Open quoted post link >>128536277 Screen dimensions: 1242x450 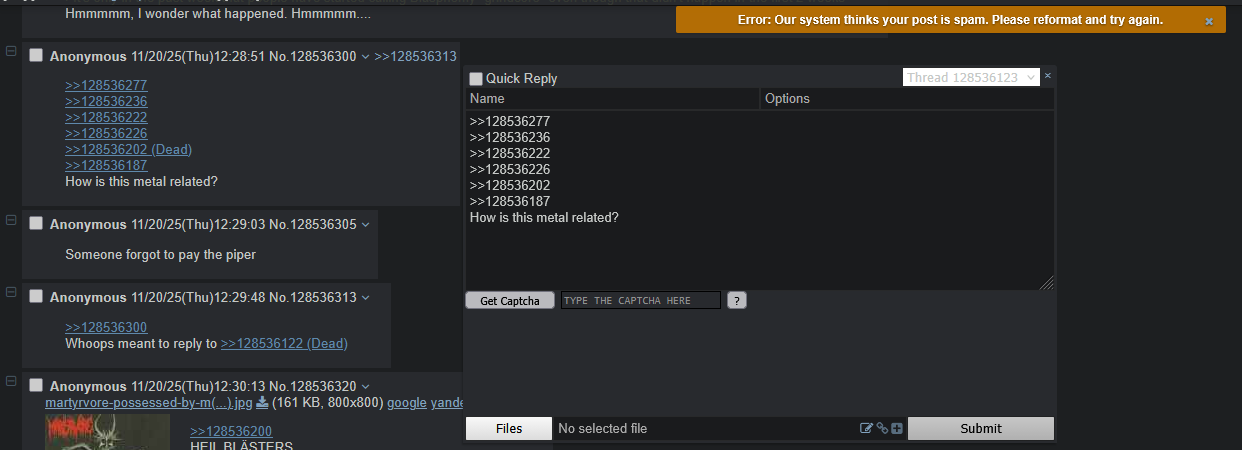click(106, 85)
